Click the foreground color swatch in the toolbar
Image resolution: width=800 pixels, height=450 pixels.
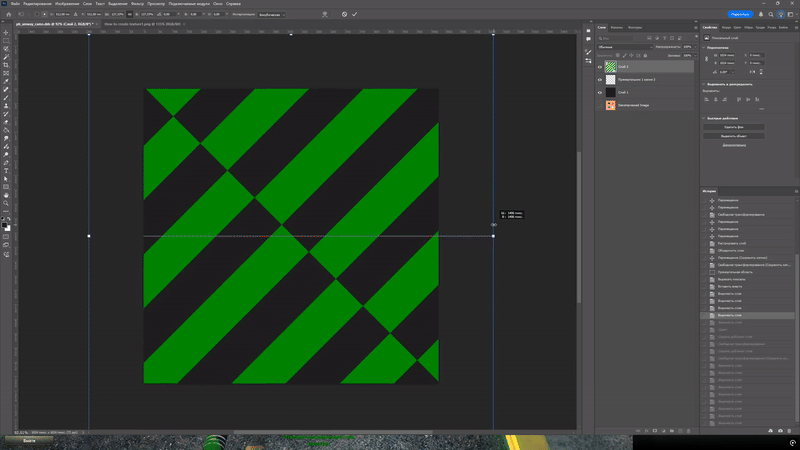click(x=6, y=225)
